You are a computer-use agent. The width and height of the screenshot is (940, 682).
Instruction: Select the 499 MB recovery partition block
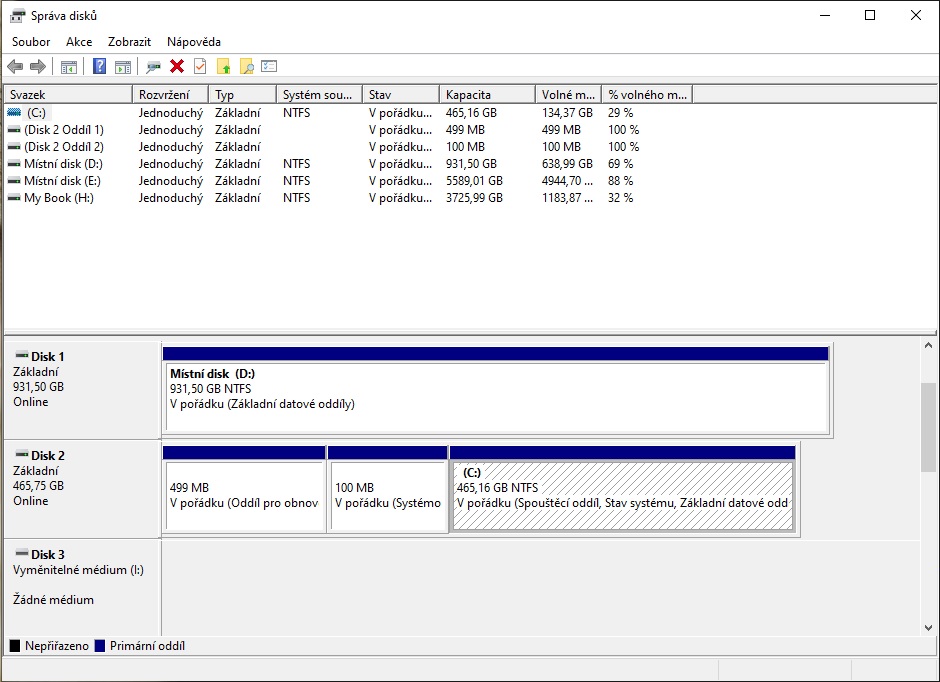click(x=244, y=496)
